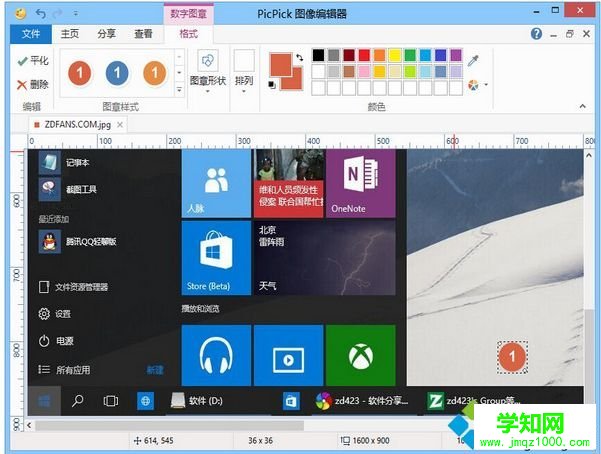Viewport: 601px width, 454px height.
Task: Open the stamp shape (图章形状) menu
Action: [208, 72]
